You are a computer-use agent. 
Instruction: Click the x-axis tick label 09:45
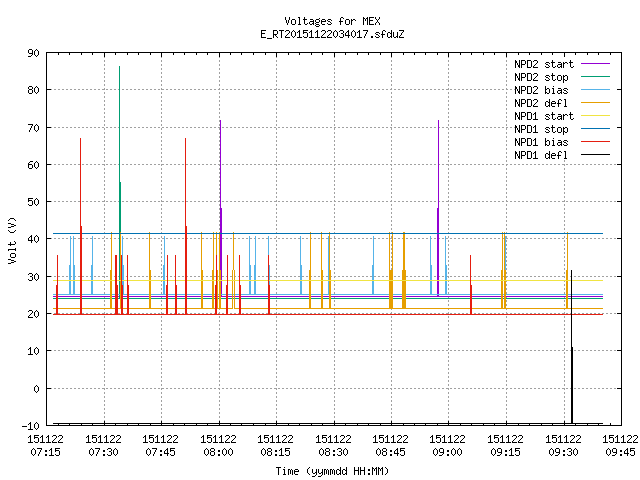point(621,453)
